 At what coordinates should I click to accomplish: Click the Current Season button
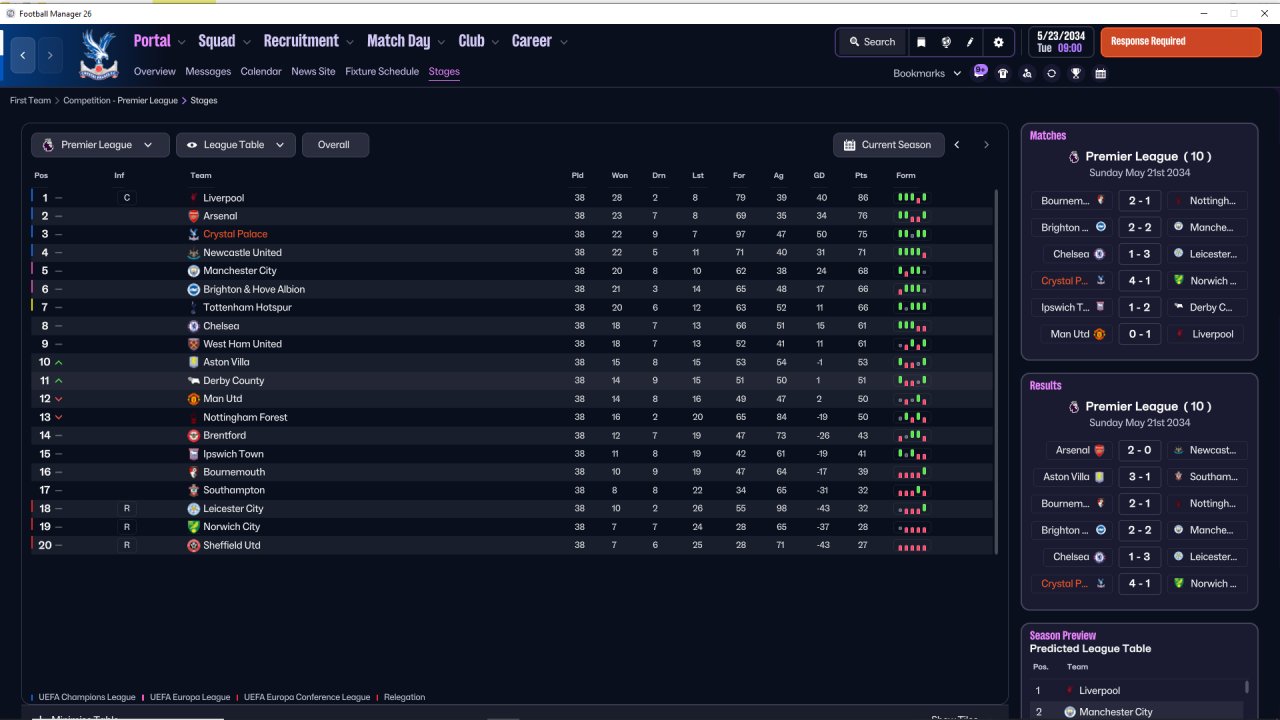pyautogui.click(x=888, y=145)
